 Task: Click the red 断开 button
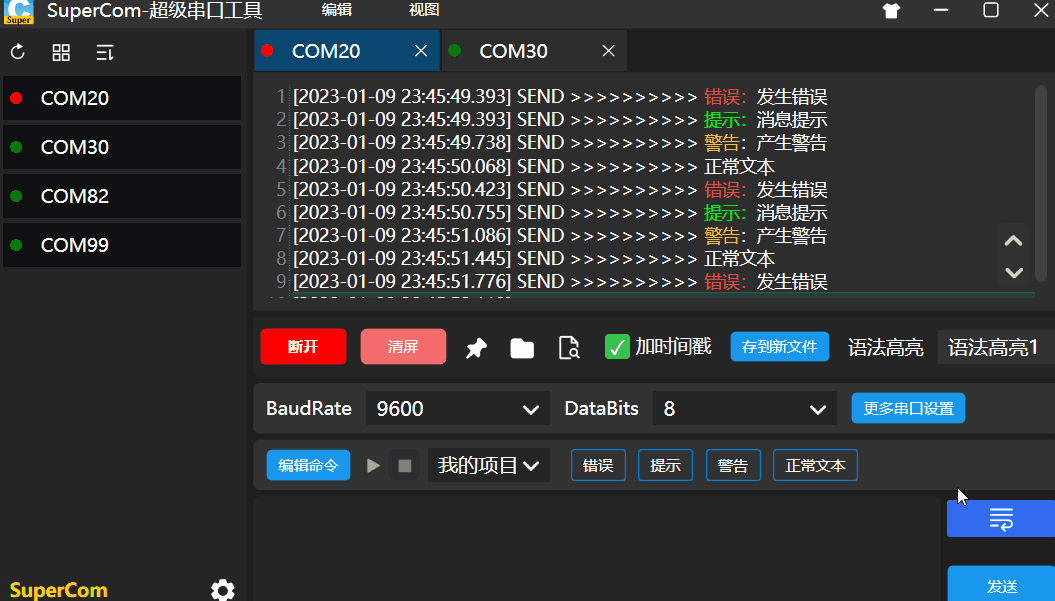(303, 347)
